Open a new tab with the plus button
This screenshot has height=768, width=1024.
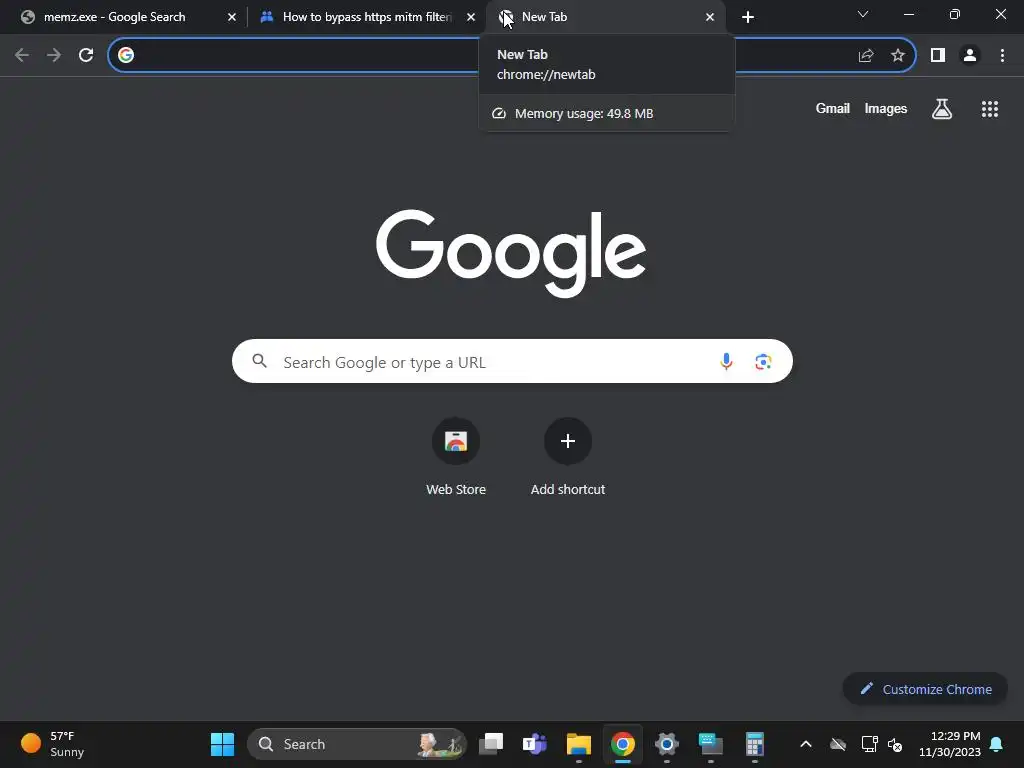(748, 17)
